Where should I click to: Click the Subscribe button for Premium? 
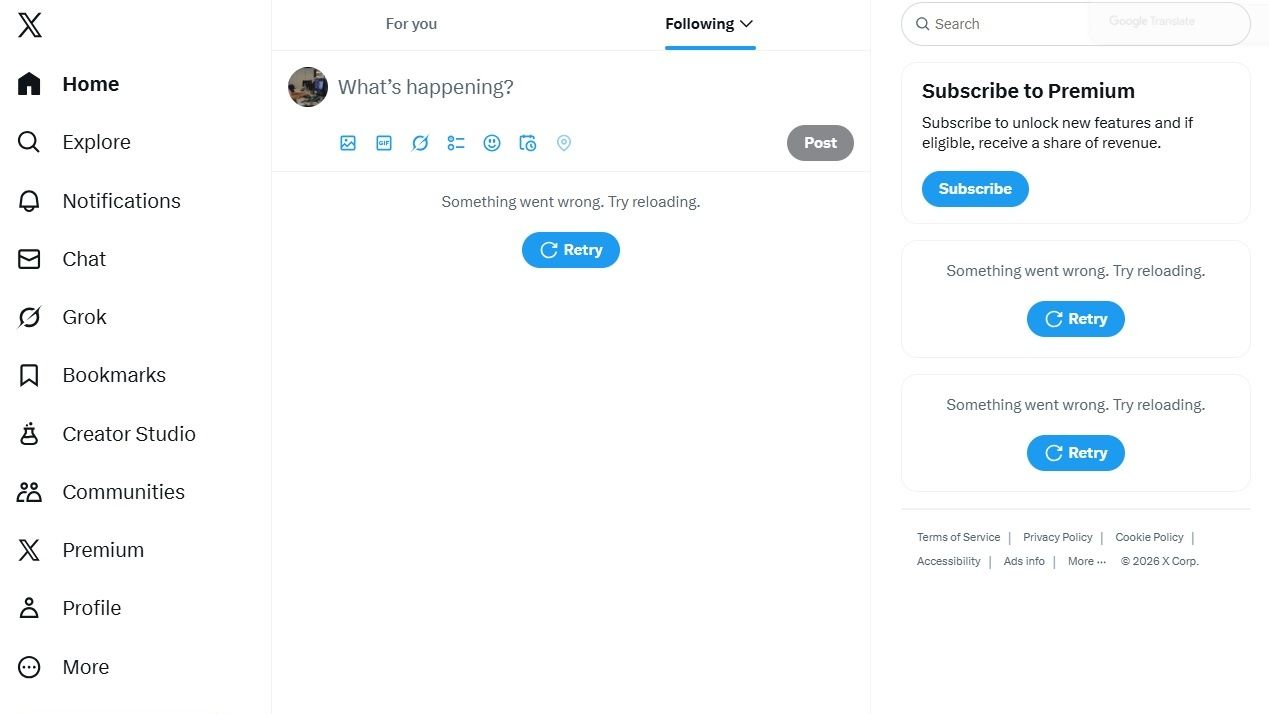[975, 189]
